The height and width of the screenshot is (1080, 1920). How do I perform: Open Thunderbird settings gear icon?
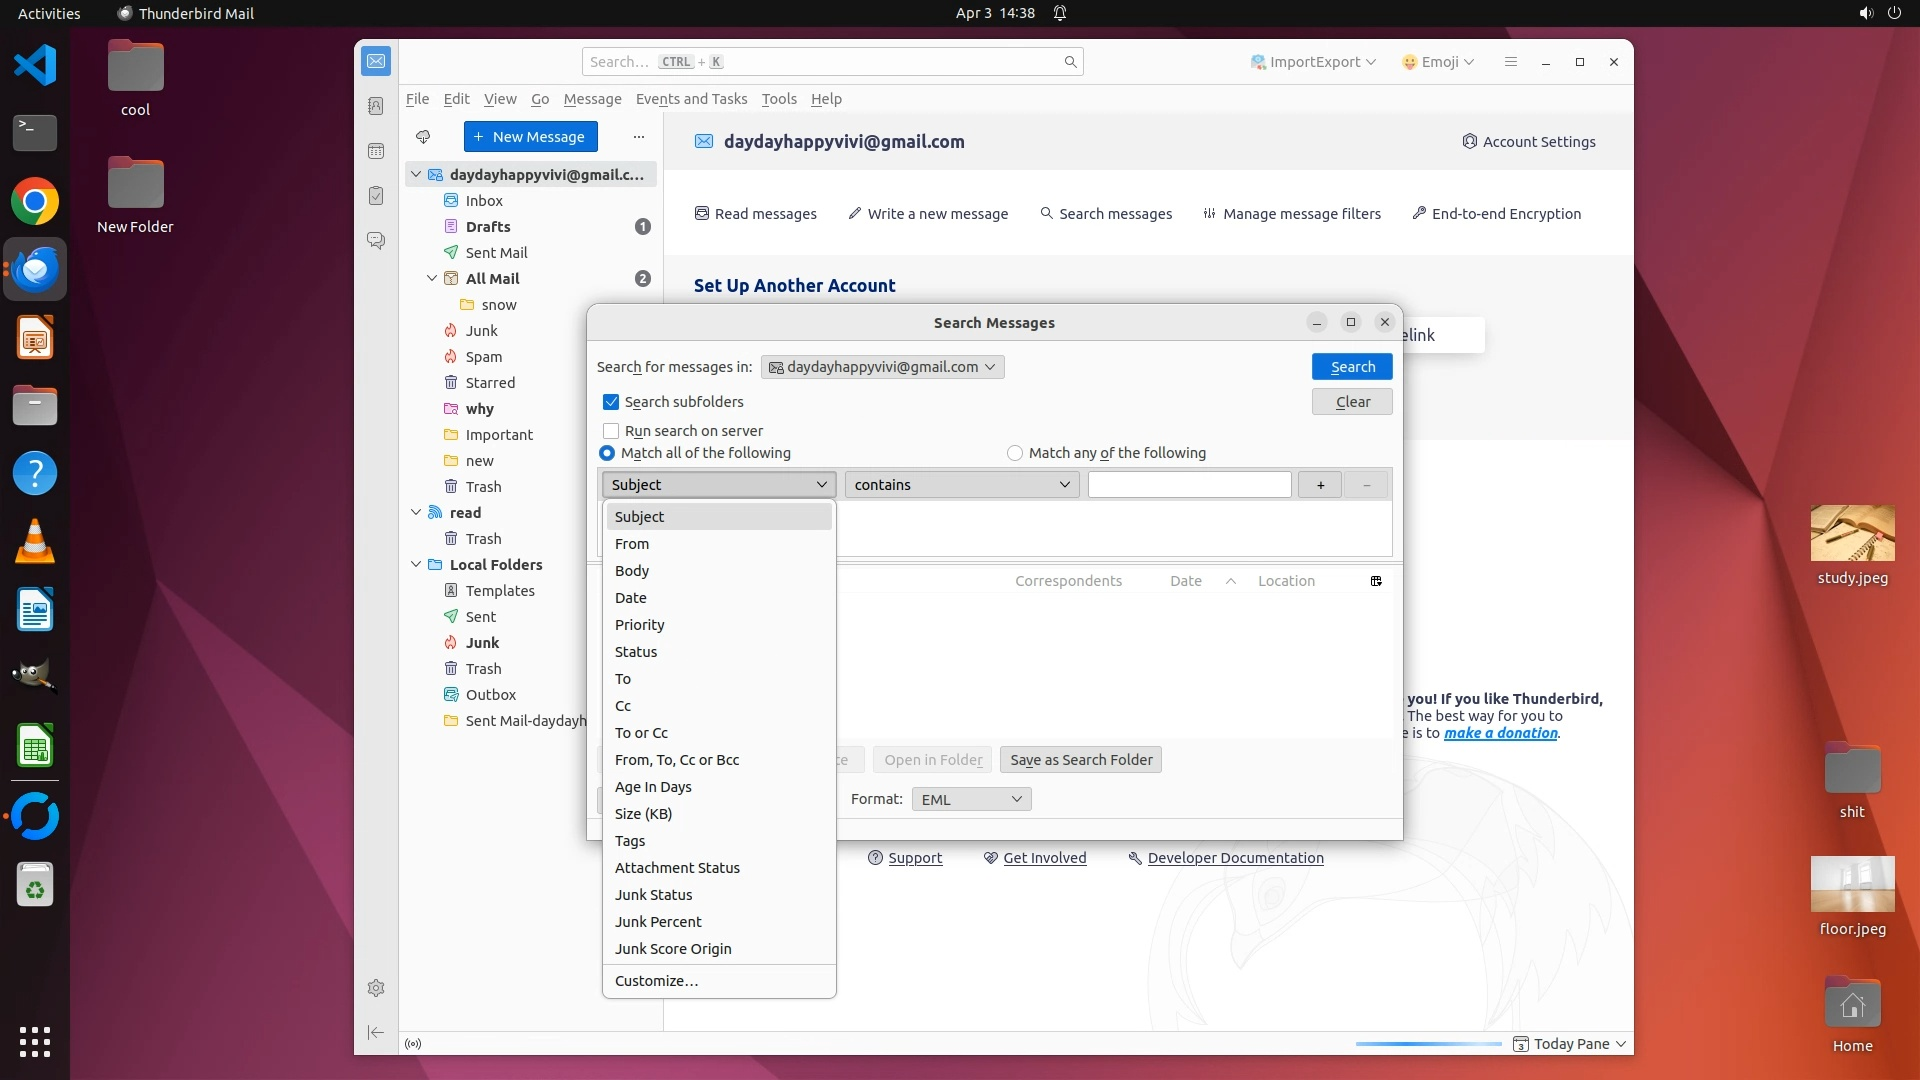coord(376,988)
